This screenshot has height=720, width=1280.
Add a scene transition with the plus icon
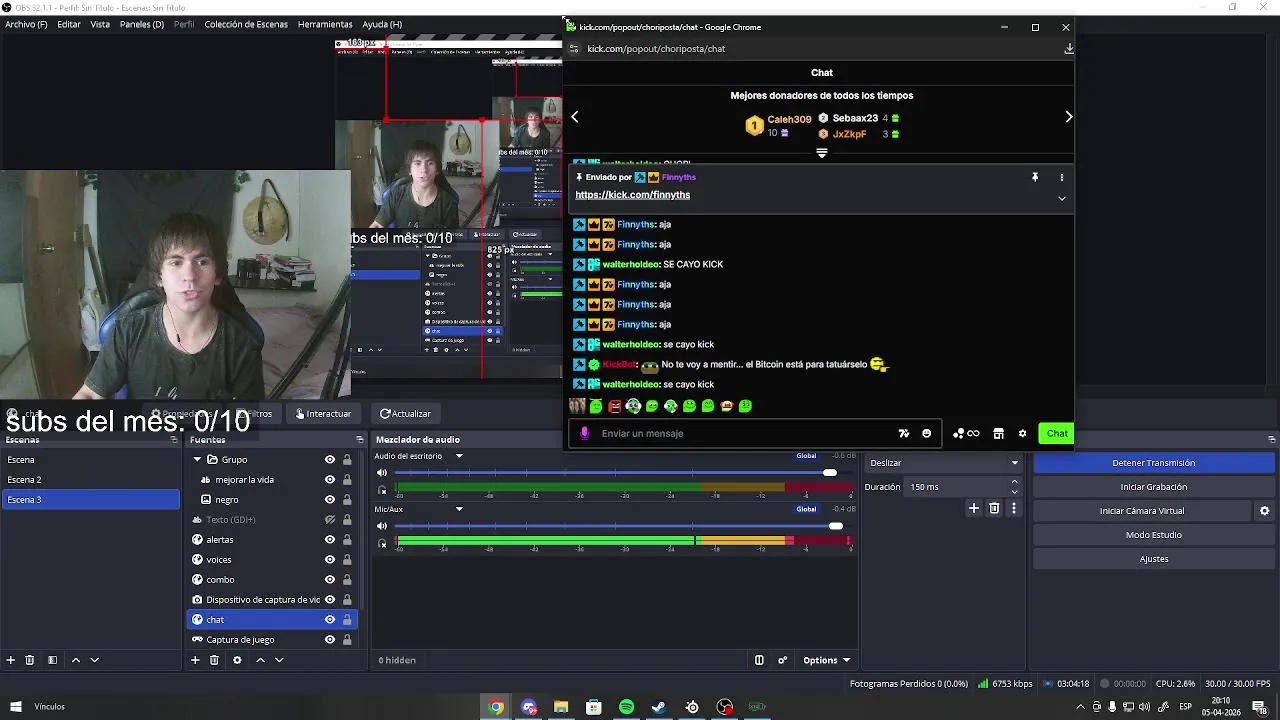[x=973, y=508]
